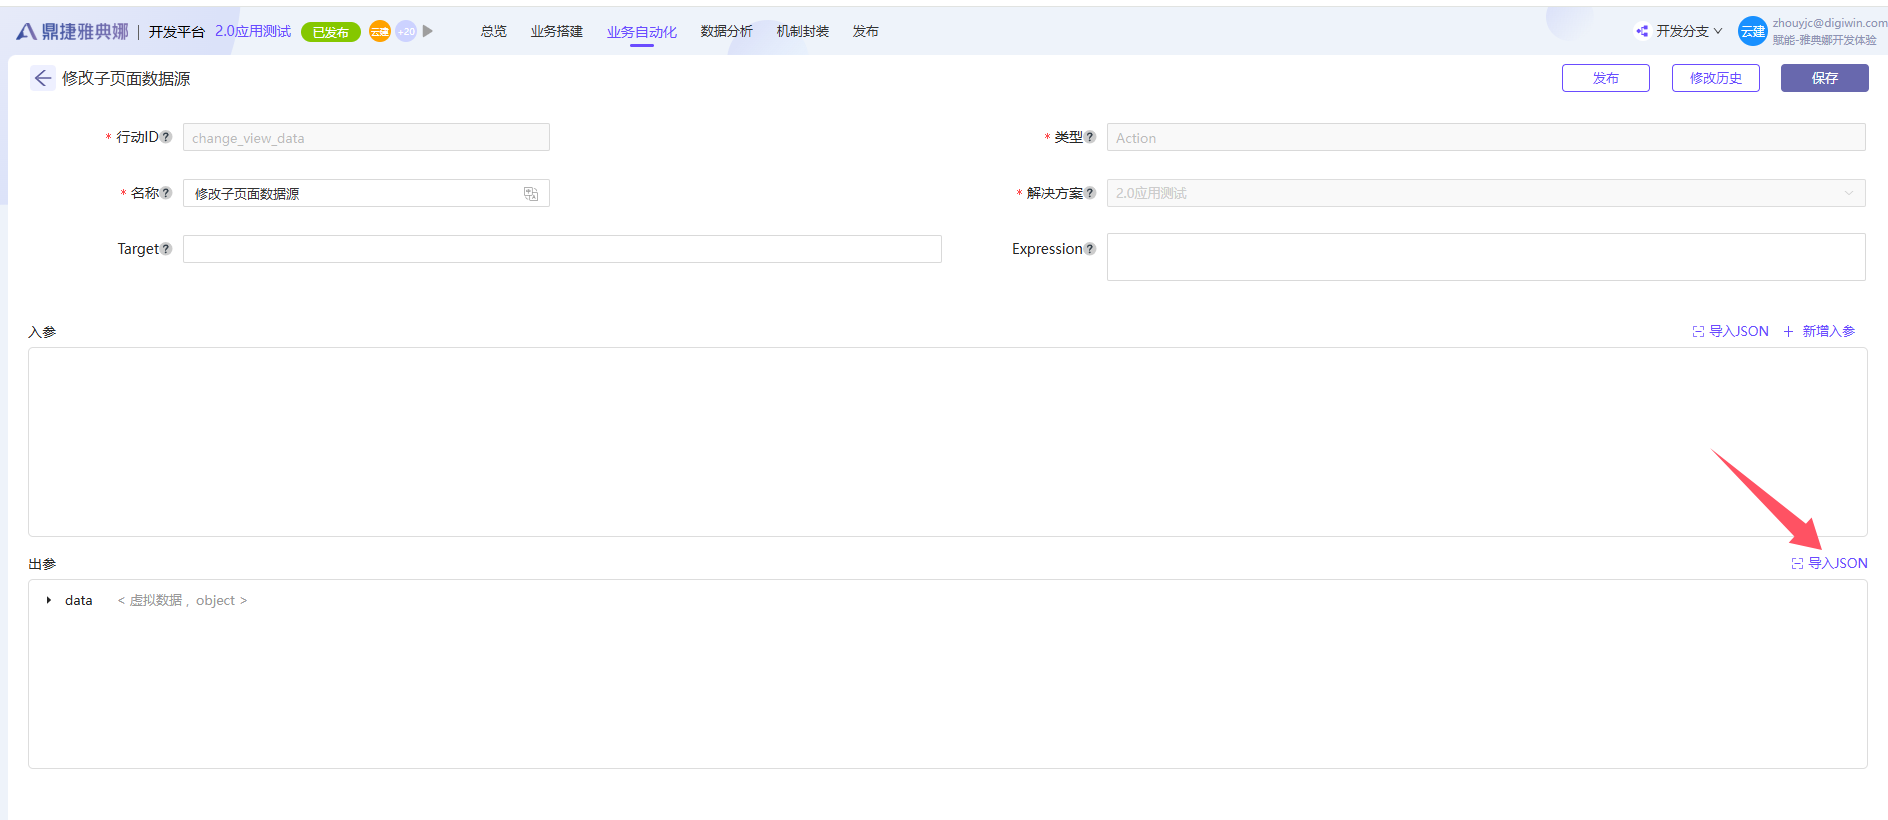
Task: Open the 数据分析 tab
Action: (727, 31)
